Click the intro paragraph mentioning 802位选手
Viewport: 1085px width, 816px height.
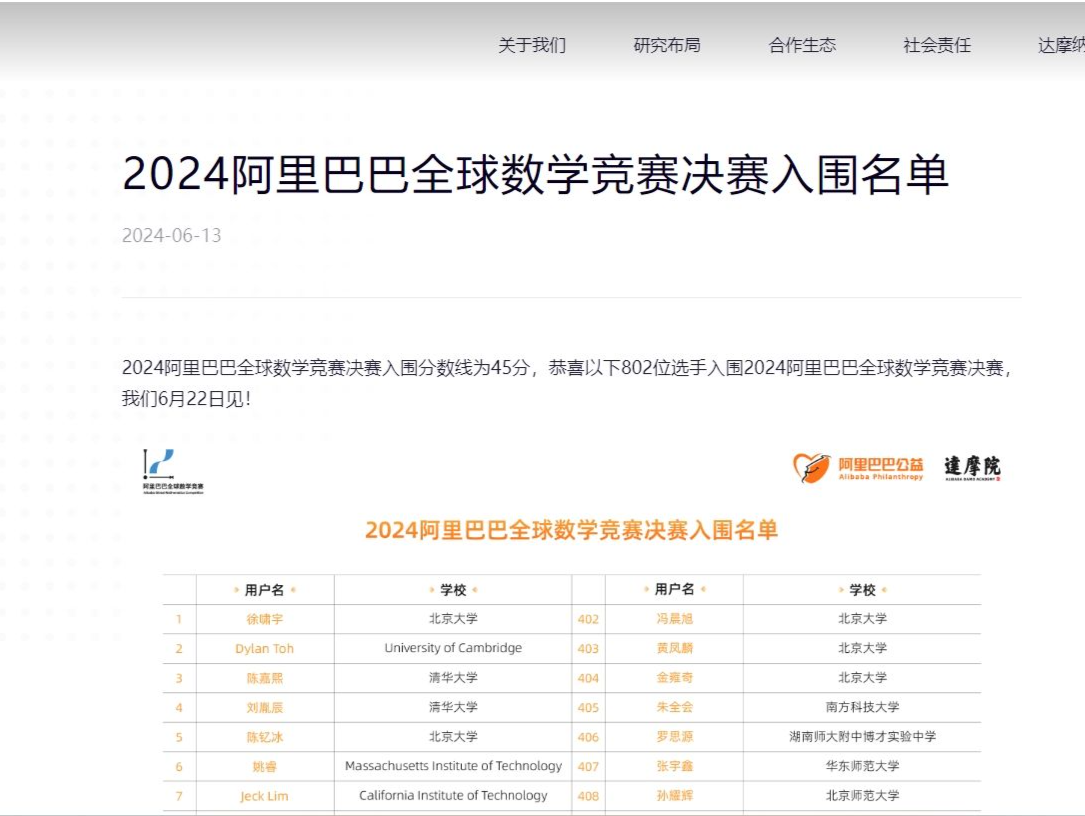[567, 383]
